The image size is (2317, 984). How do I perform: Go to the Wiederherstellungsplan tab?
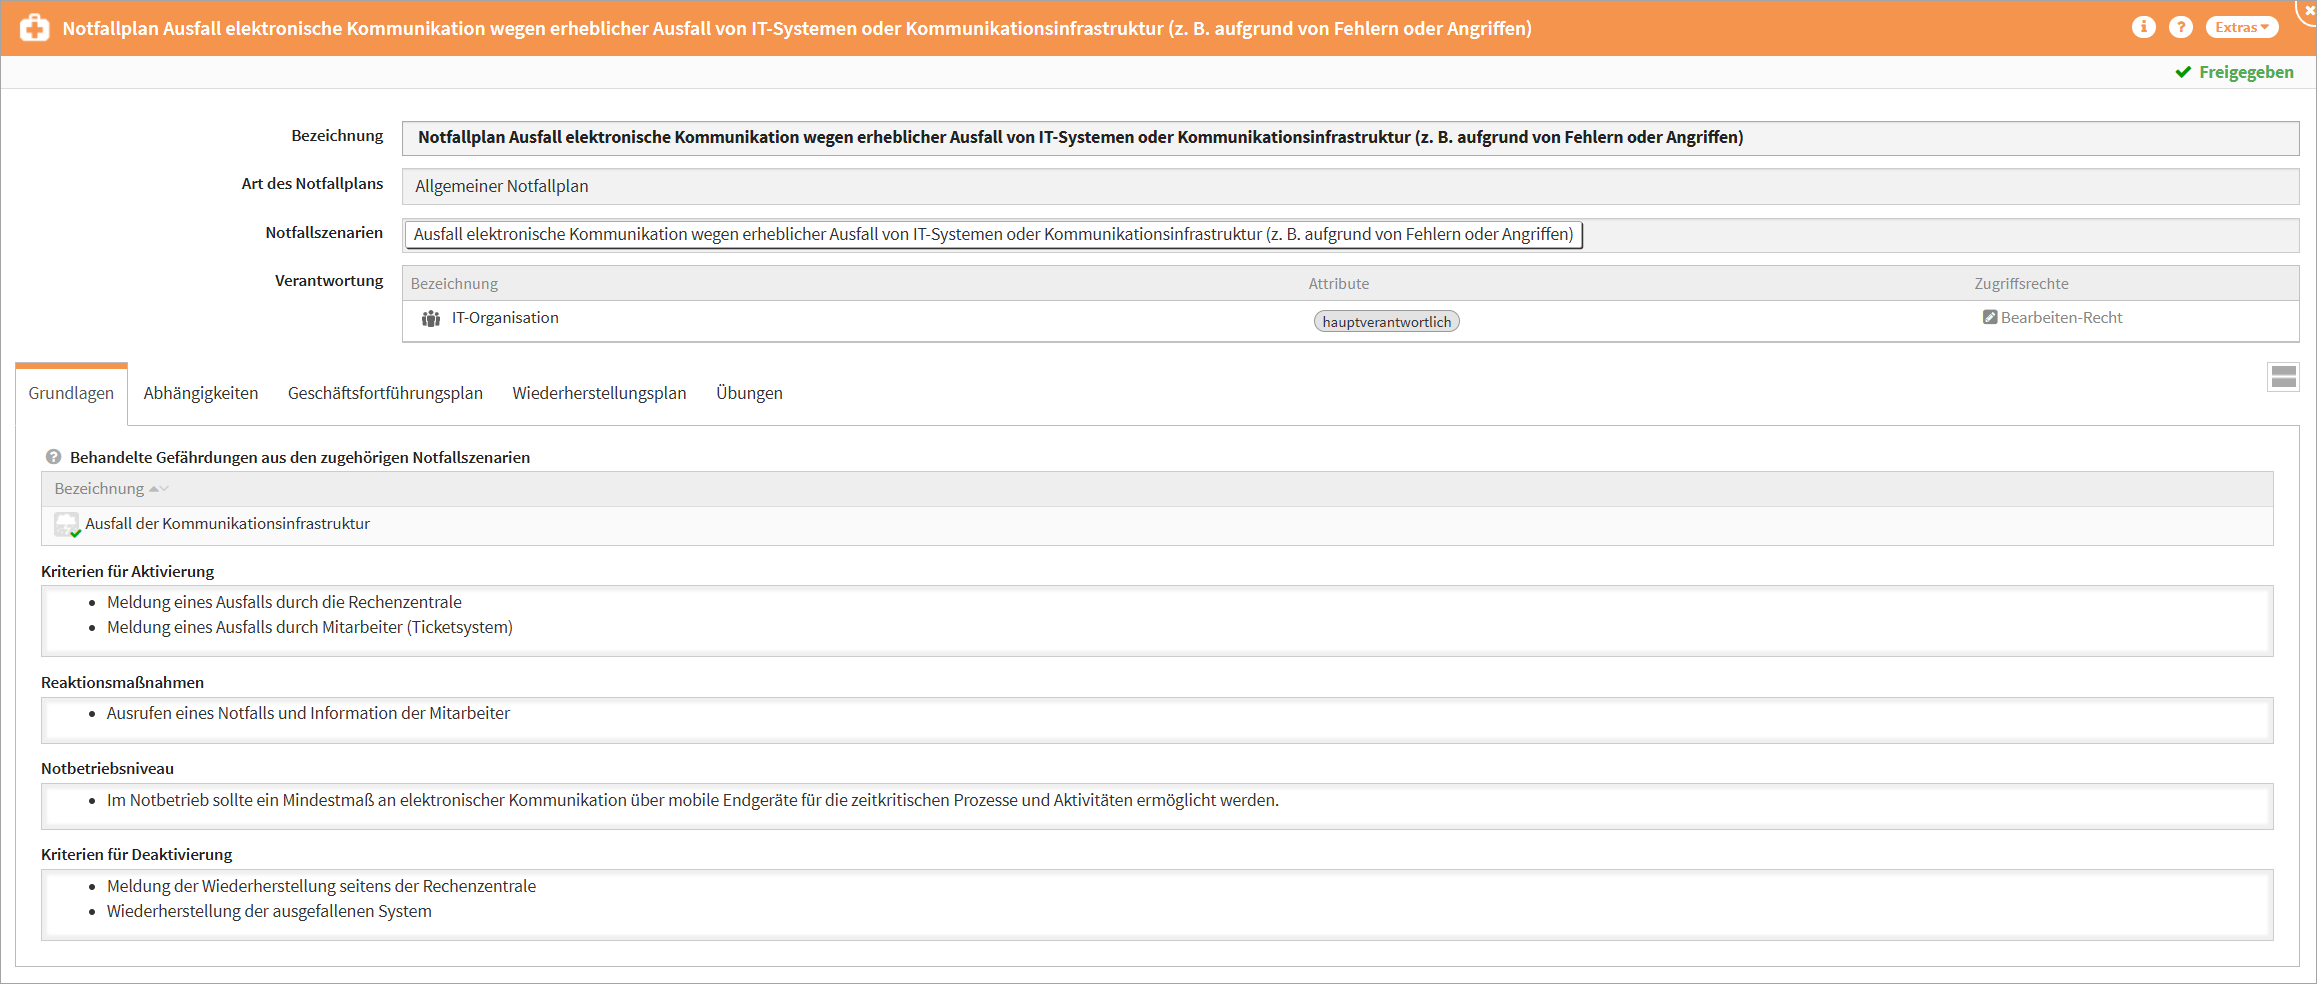tap(599, 393)
